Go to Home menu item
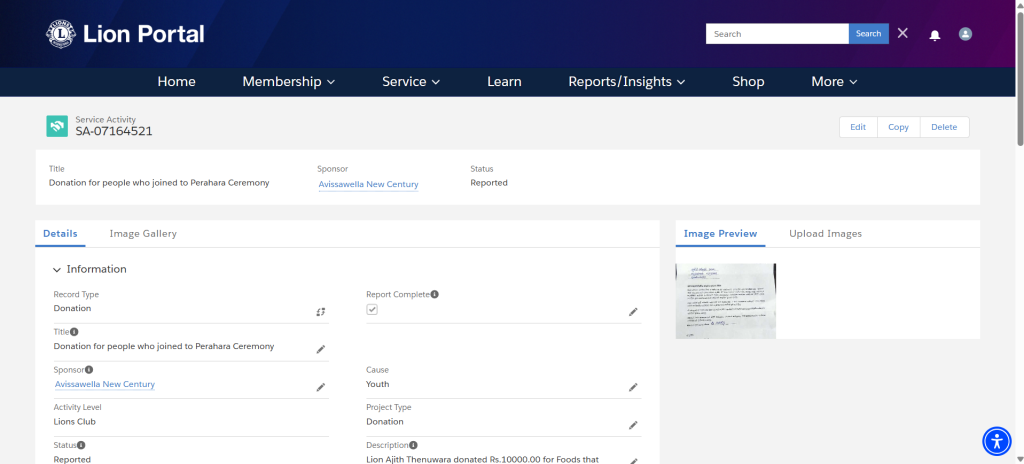Viewport: 1024px width, 464px height. pyautogui.click(x=176, y=82)
